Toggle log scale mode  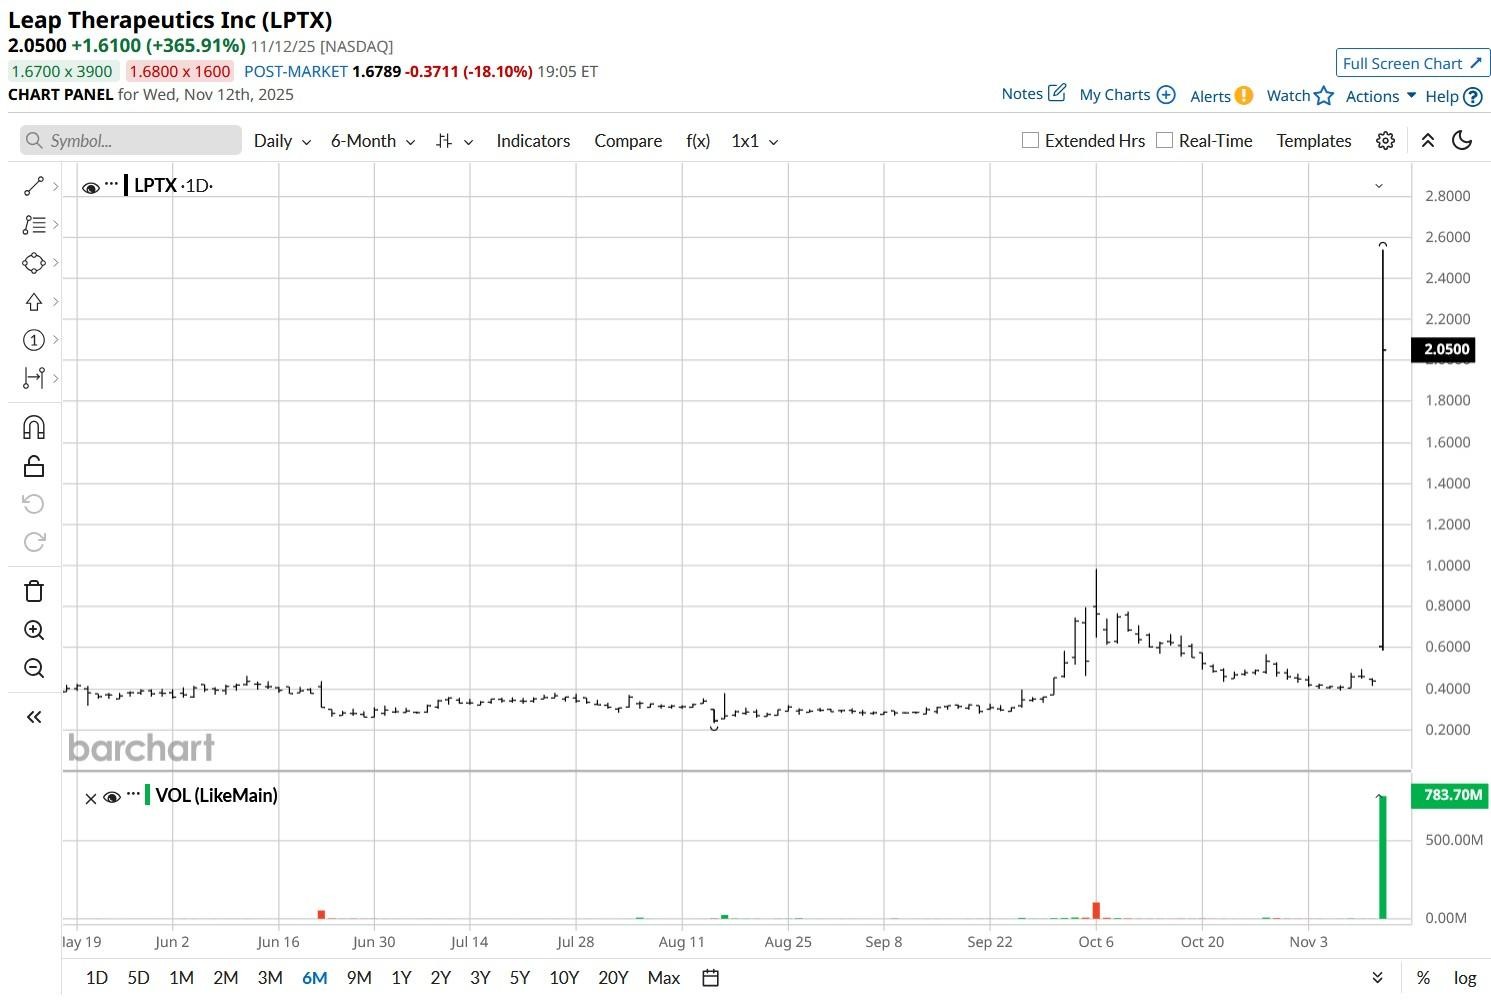pos(1465,978)
